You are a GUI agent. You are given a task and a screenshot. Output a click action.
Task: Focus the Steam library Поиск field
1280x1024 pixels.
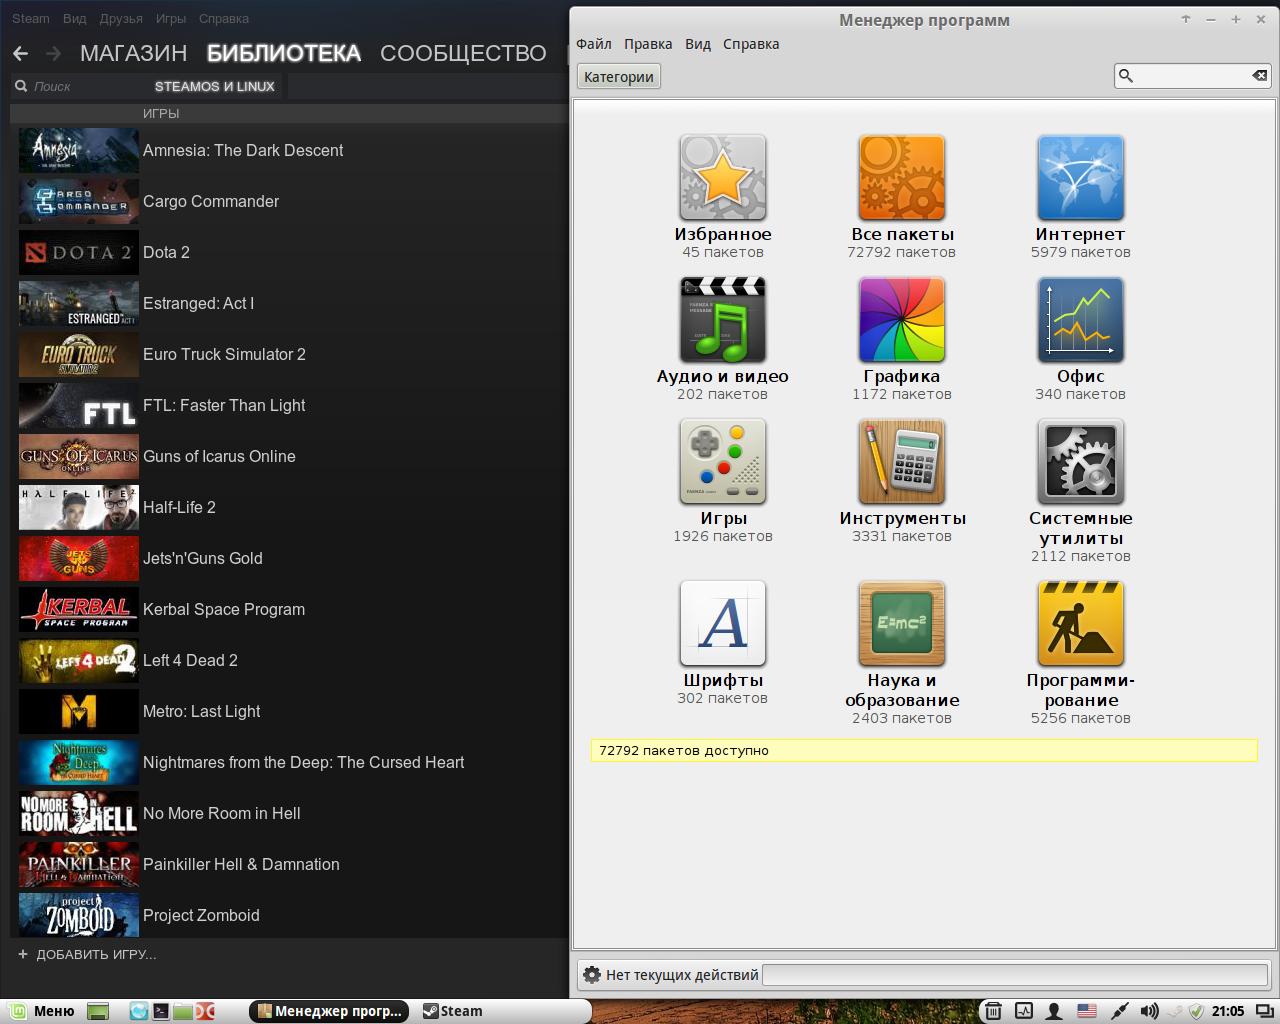click(80, 87)
